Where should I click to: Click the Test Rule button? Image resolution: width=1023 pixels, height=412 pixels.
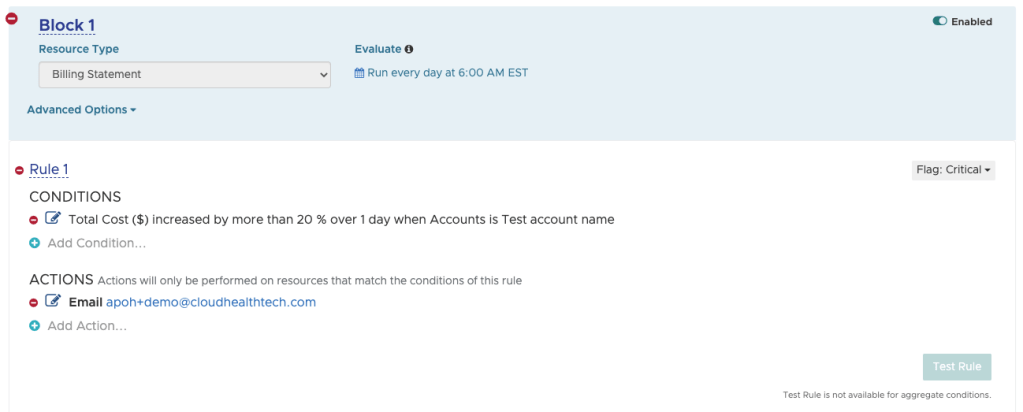956,367
